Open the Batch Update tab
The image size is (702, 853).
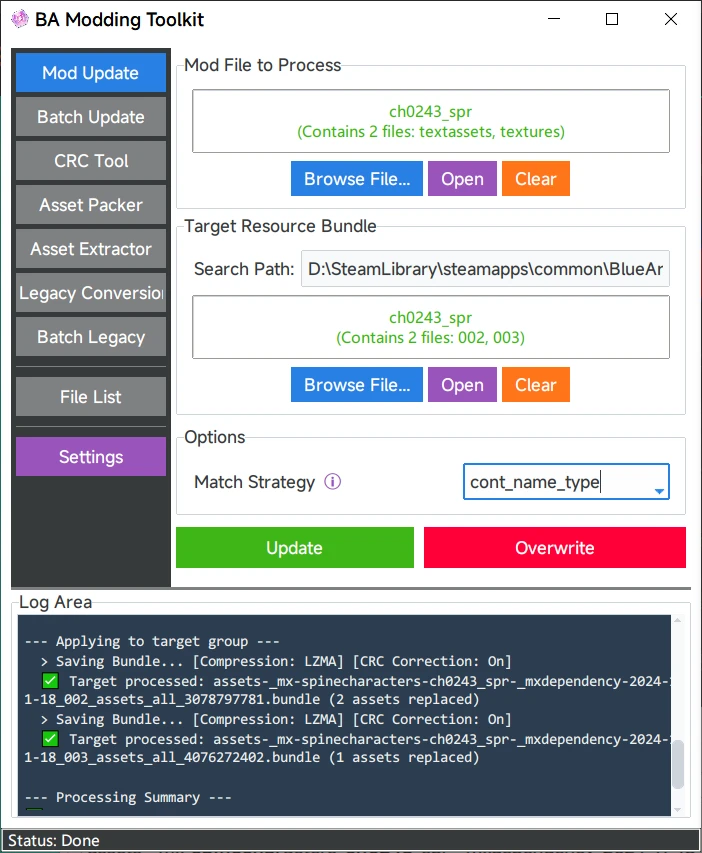pos(91,117)
